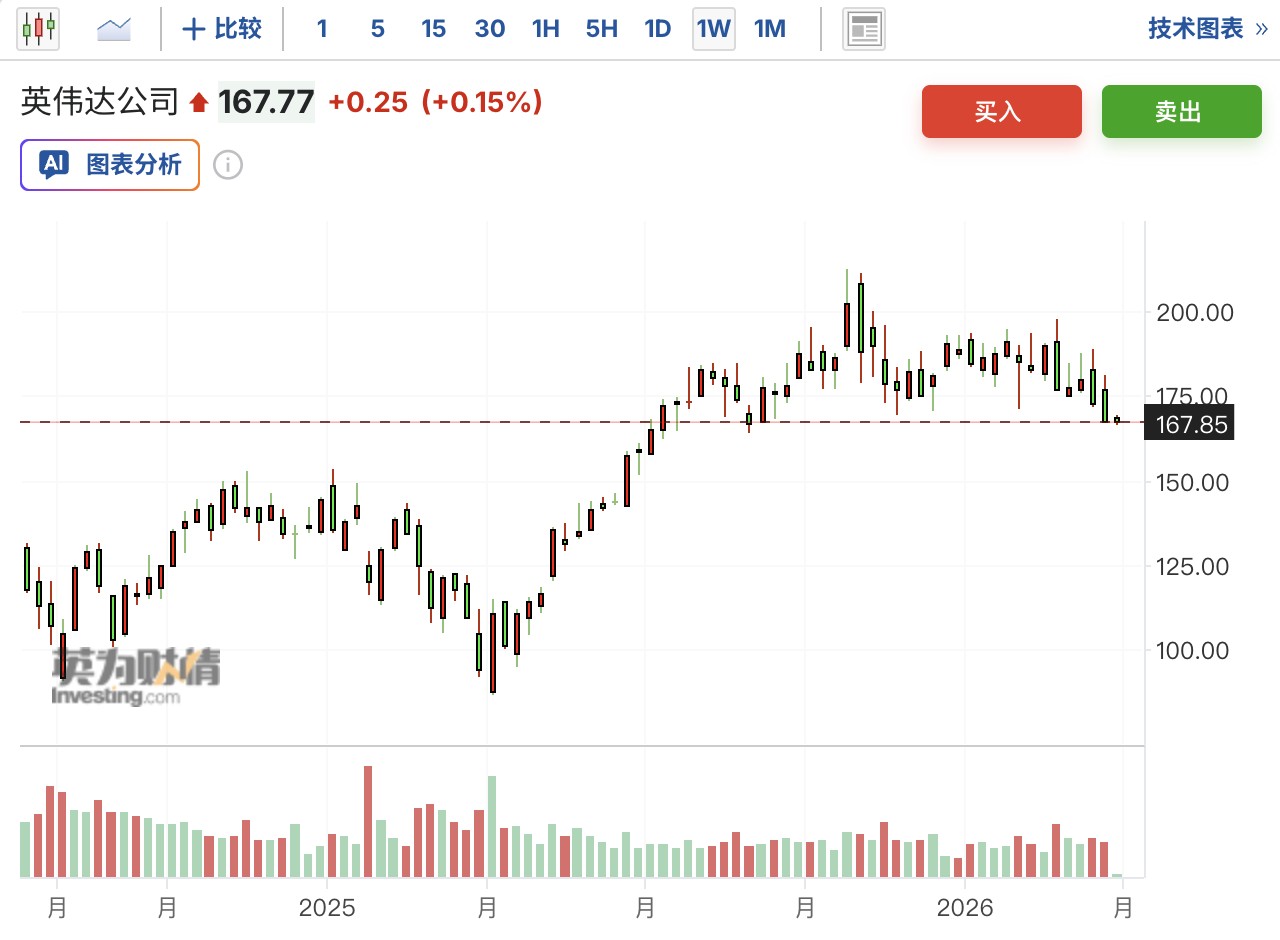The image size is (1280, 940).
Task: Select the 1 minute timeframe
Action: (x=322, y=29)
